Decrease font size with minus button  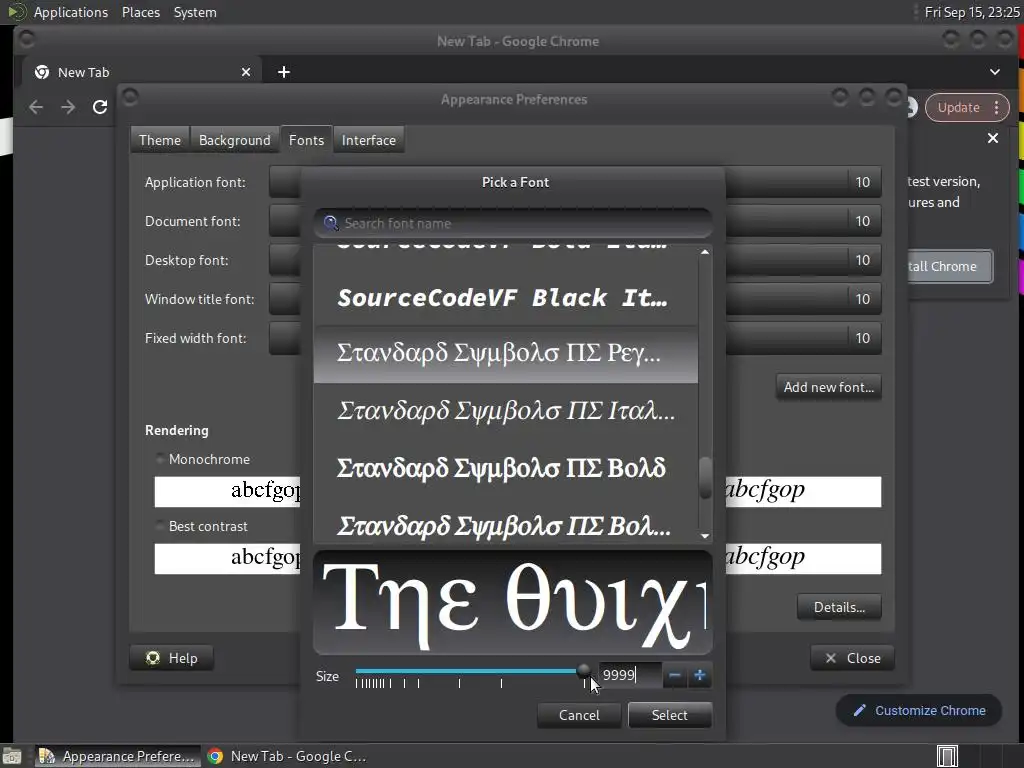[x=675, y=675]
